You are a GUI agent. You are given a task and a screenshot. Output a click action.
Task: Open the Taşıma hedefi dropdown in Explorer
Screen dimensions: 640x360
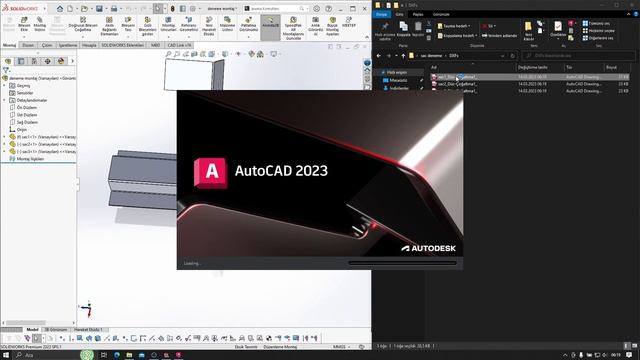click(x=454, y=26)
